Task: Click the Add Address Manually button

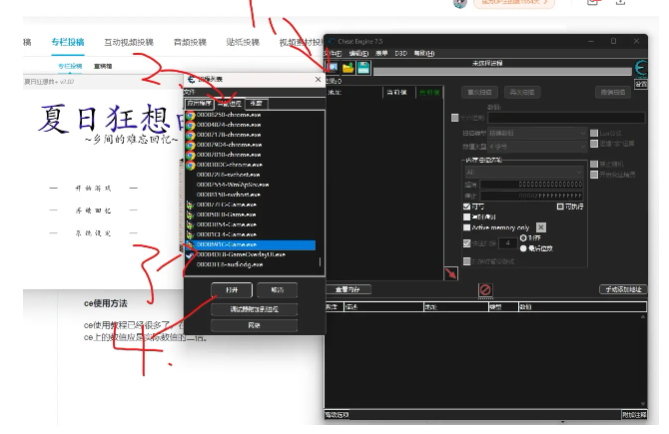Action: (623, 289)
